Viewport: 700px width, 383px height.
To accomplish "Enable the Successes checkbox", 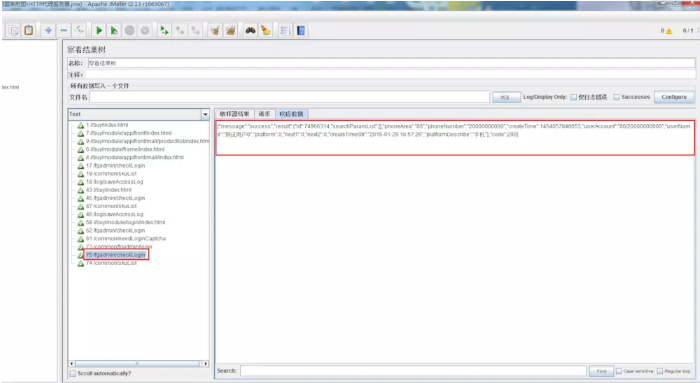I will pyautogui.click(x=617, y=97).
